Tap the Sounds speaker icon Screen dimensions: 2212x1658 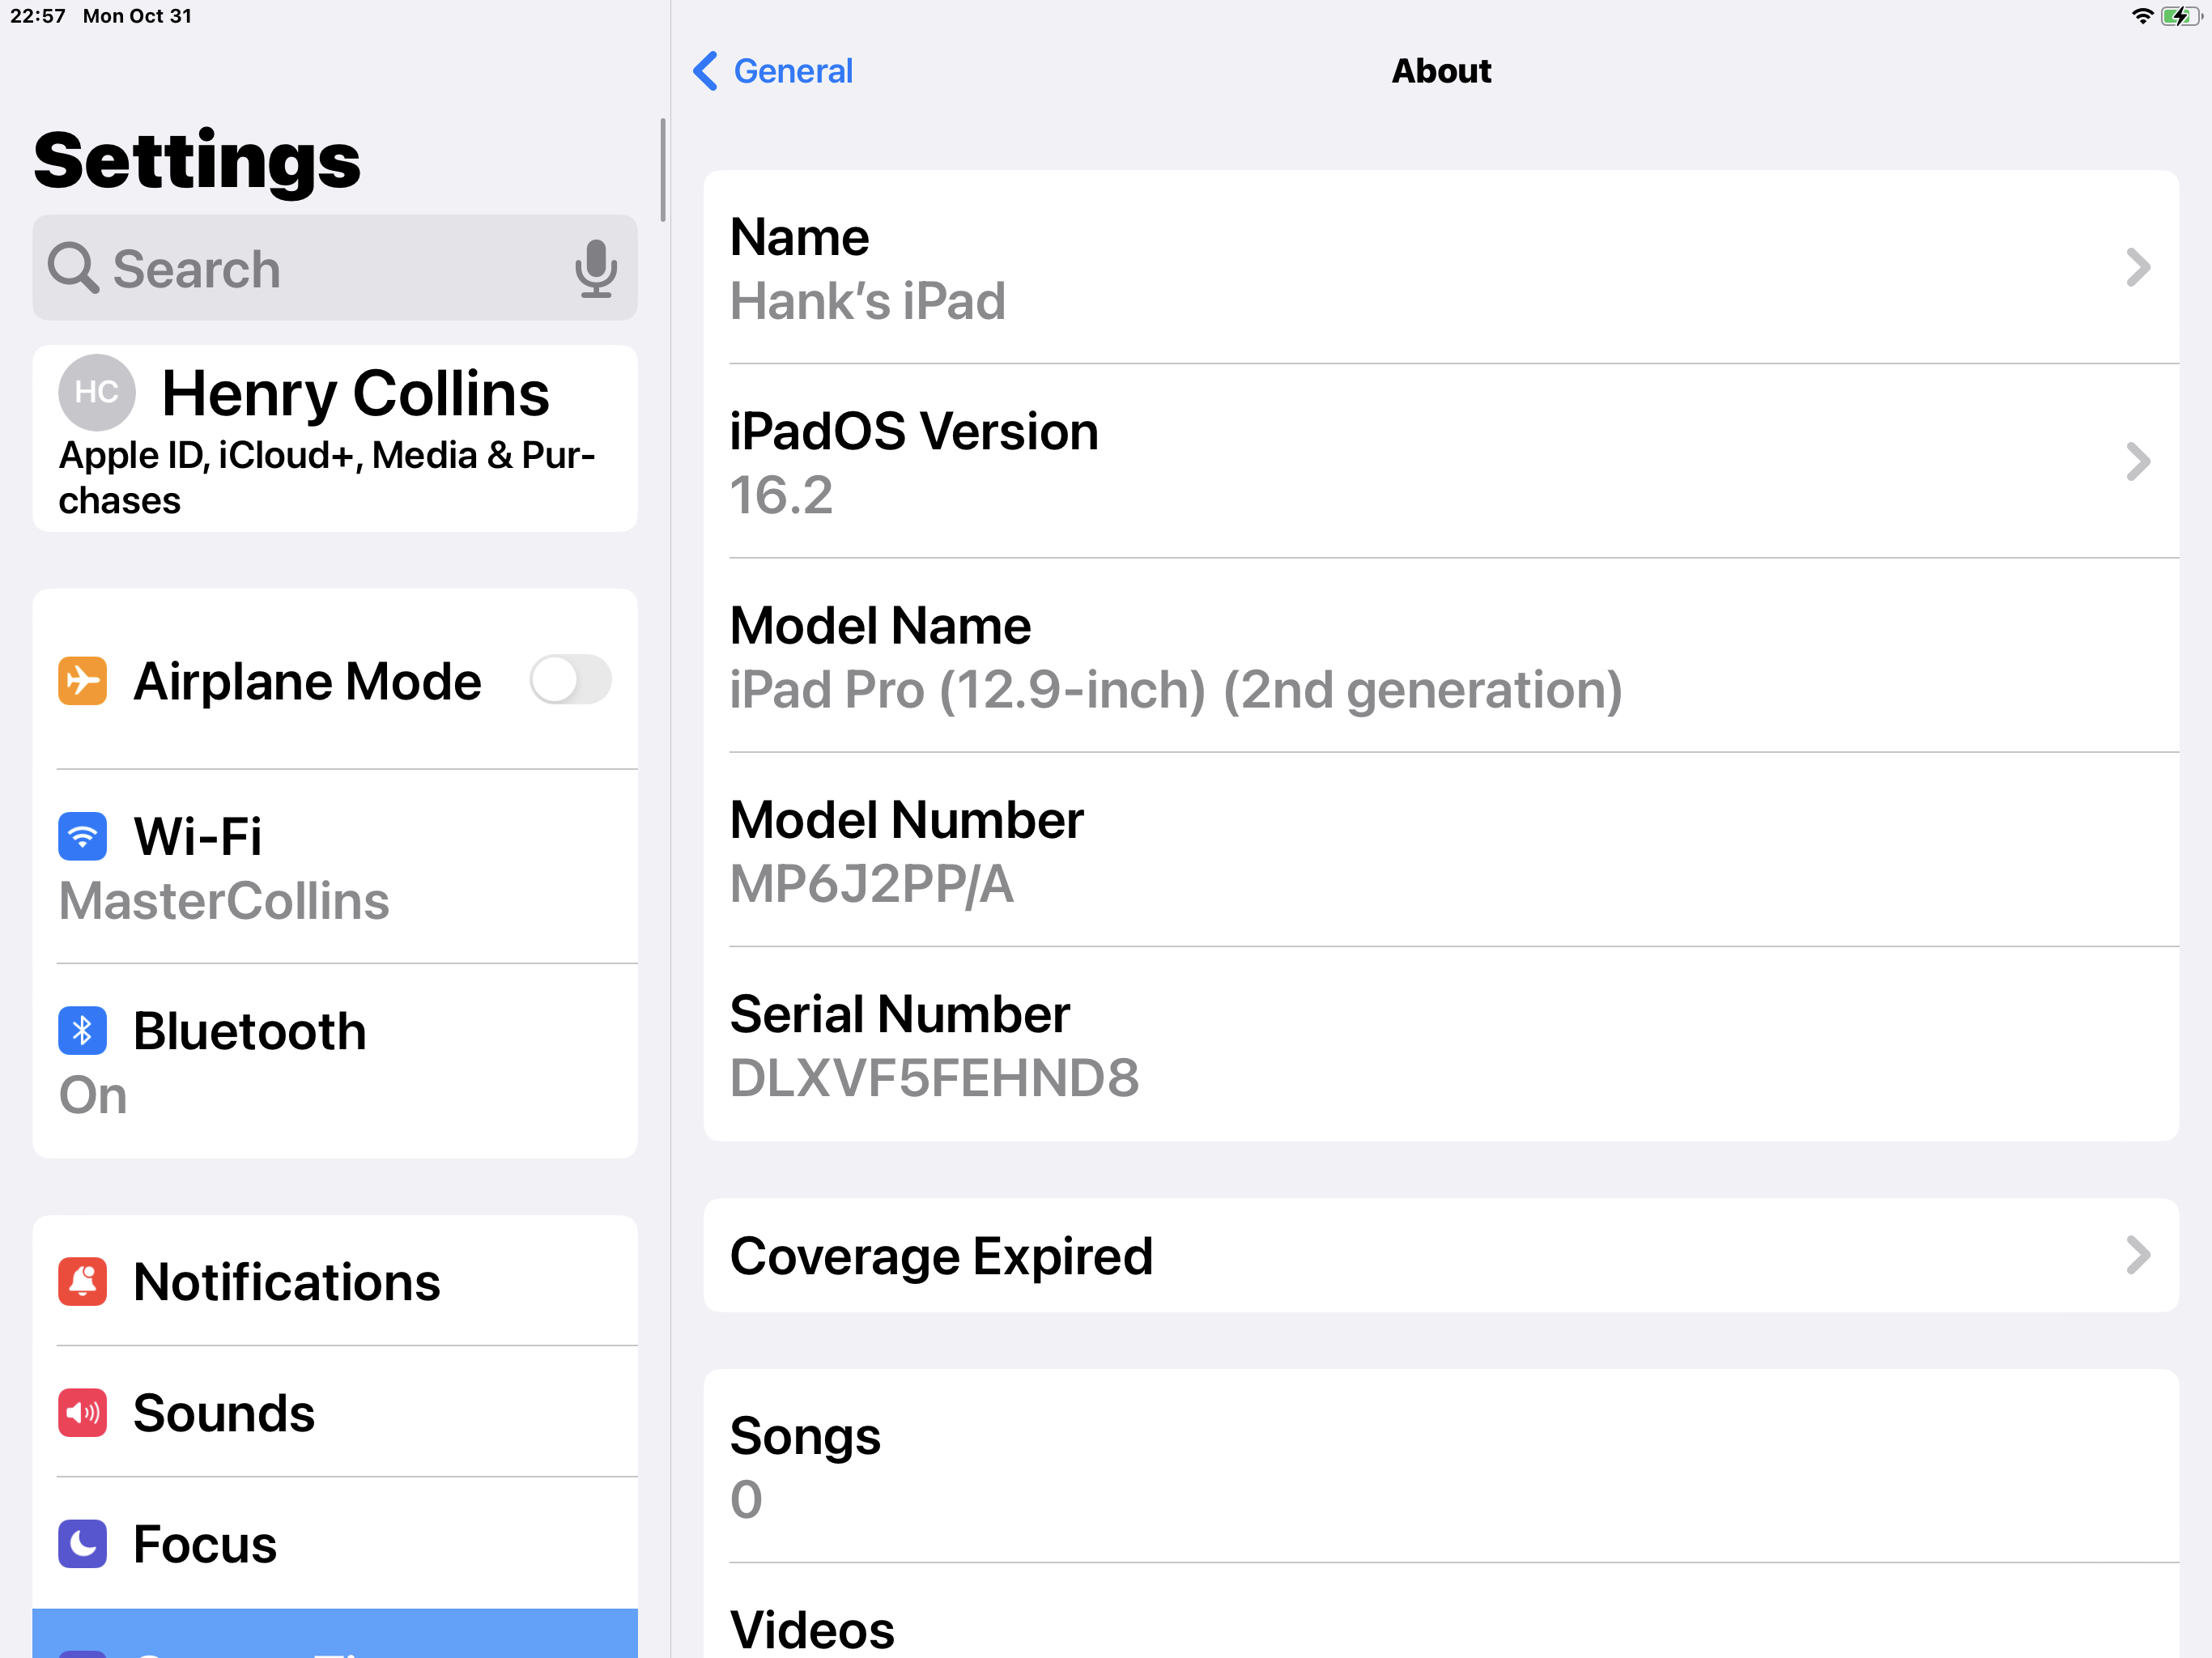click(82, 1413)
